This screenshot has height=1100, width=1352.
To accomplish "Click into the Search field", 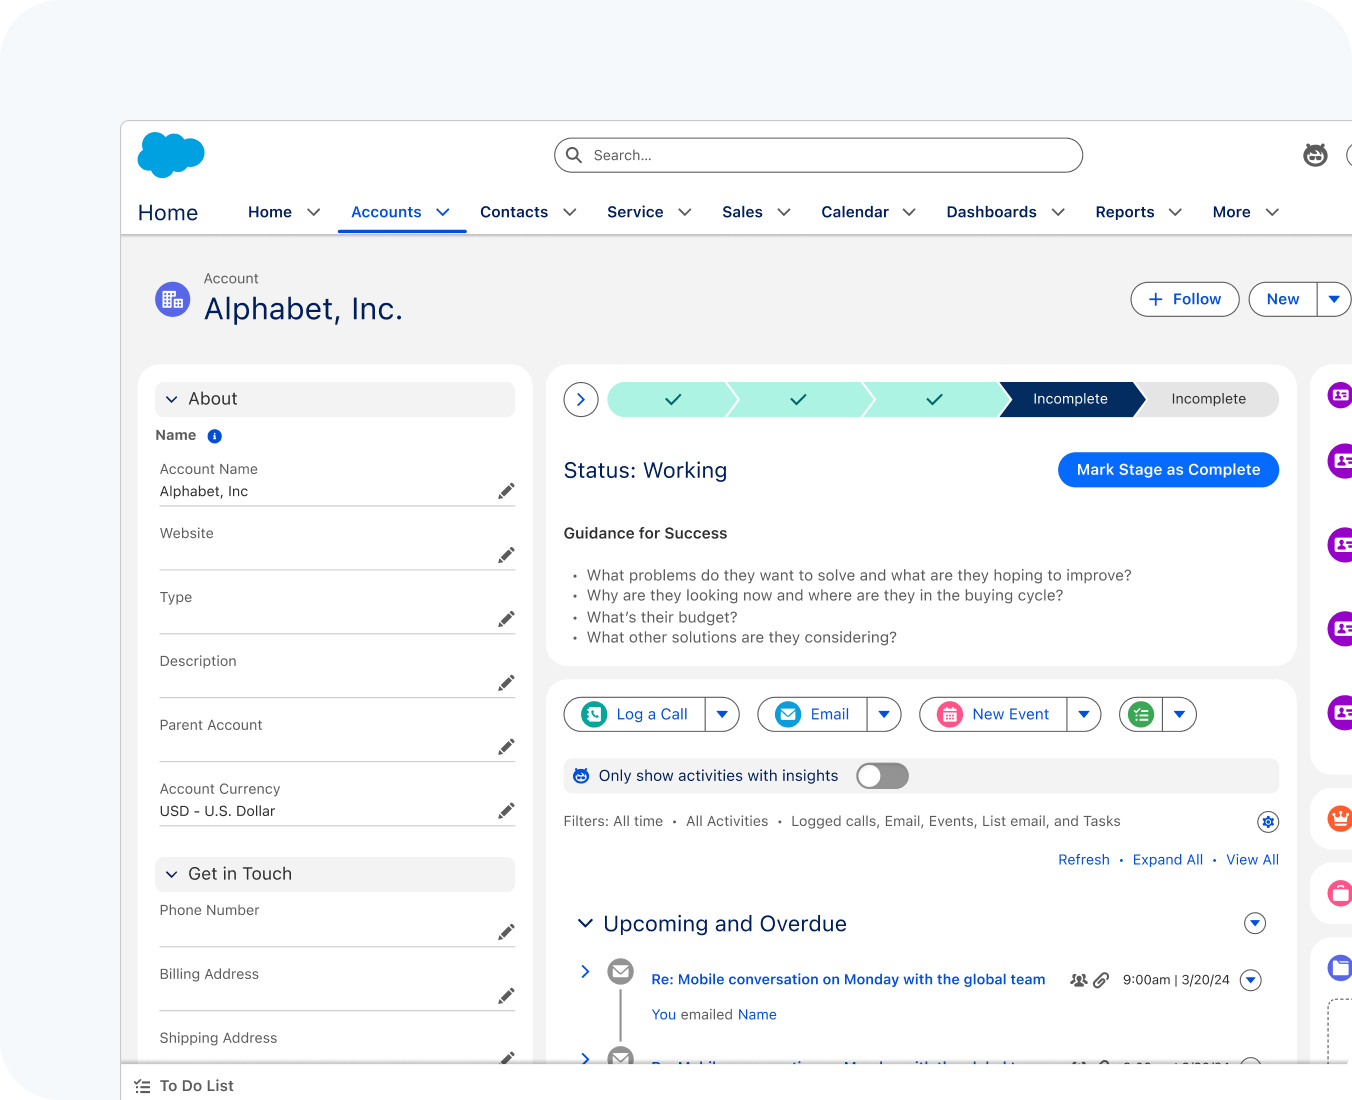I will point(818,155).
